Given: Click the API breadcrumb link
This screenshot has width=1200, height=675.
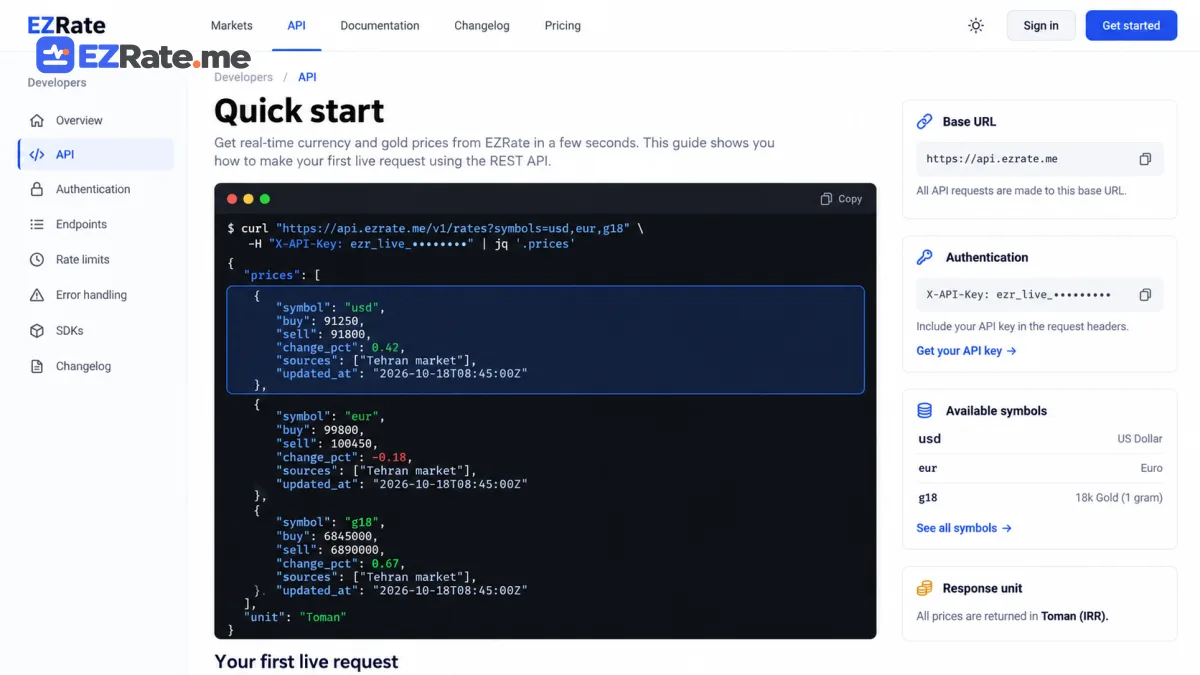Looking at the screenshot, I should click(307, 77).
